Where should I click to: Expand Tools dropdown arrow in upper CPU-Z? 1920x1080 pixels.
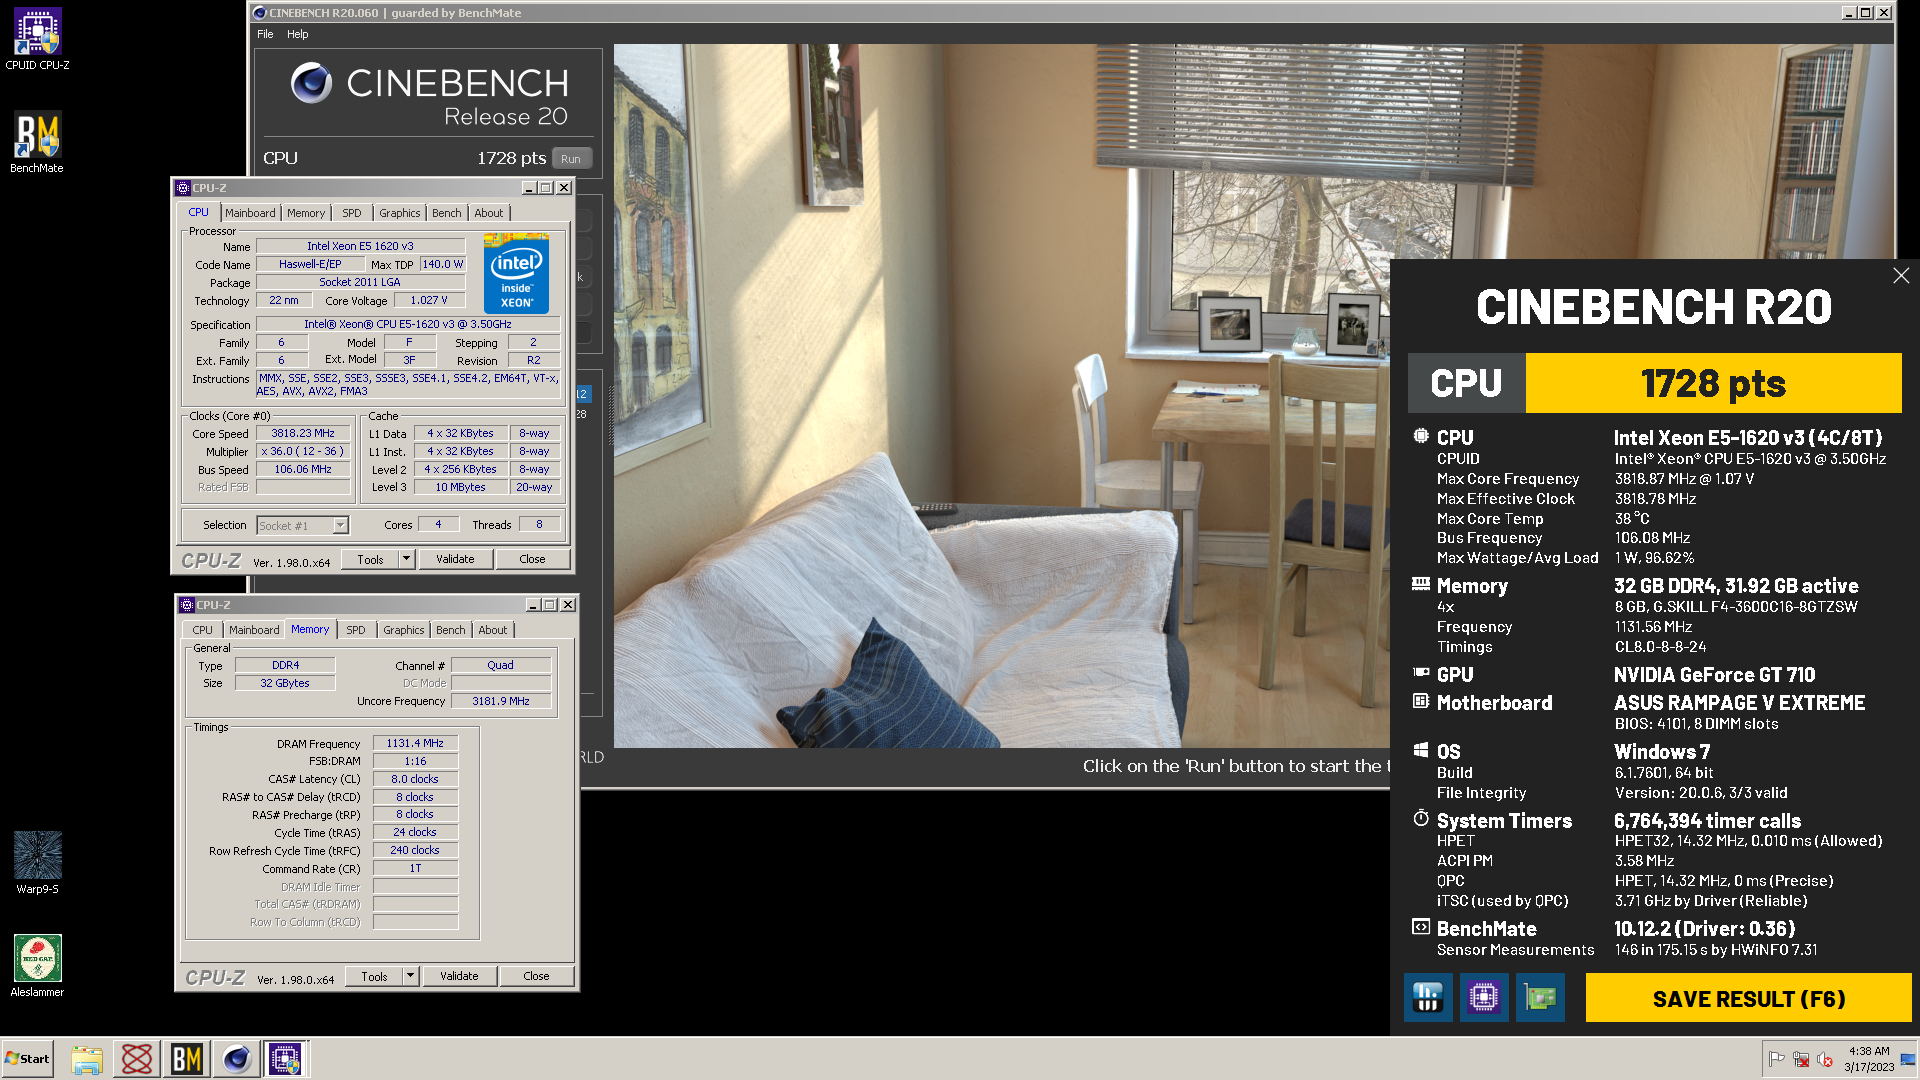pos(407,559)
